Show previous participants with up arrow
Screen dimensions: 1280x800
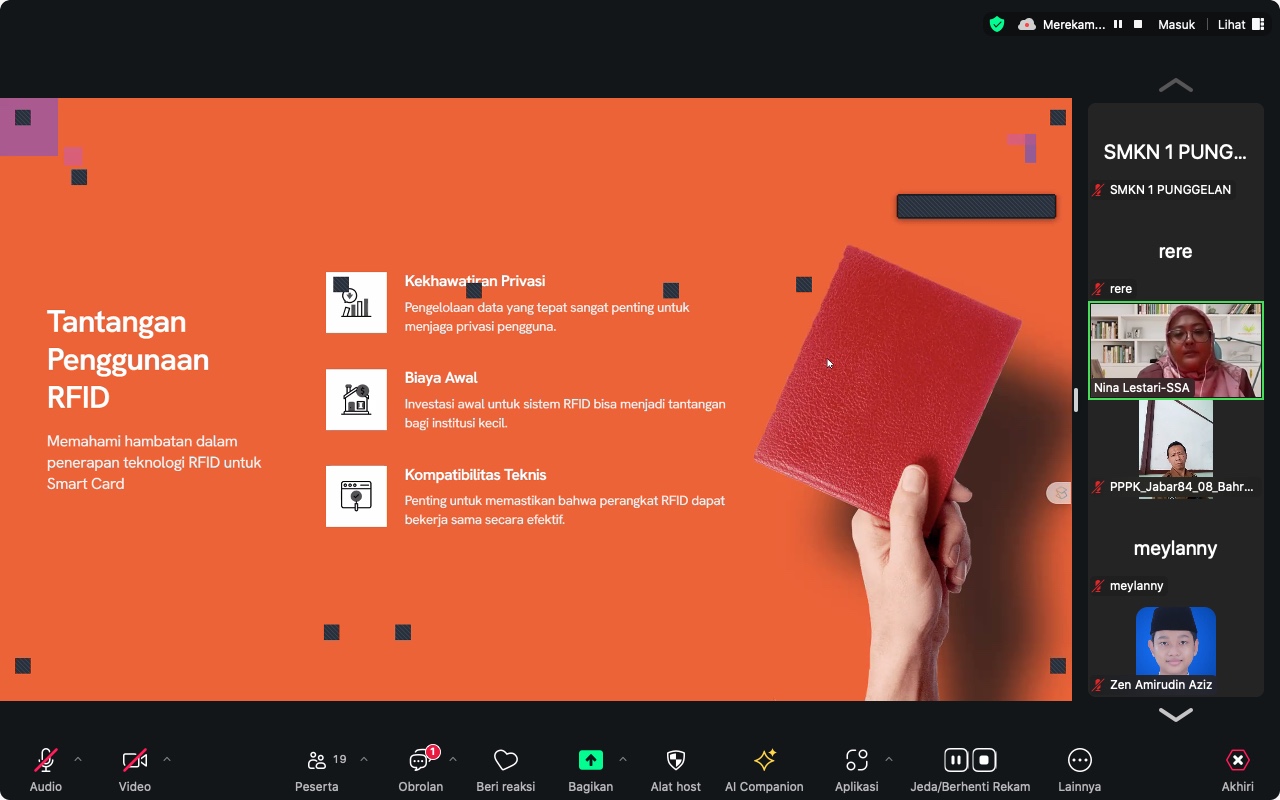[x=1176, y=86]
